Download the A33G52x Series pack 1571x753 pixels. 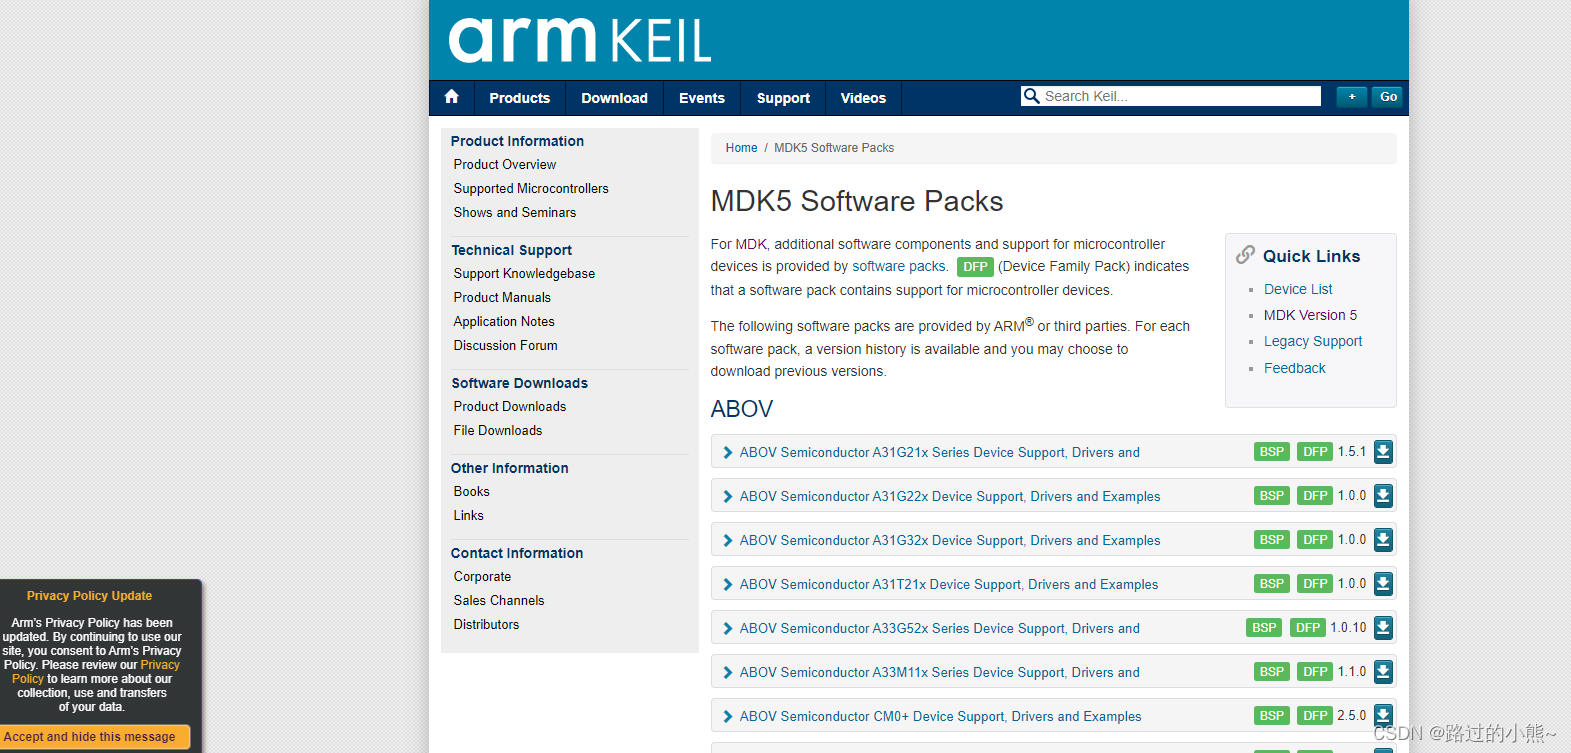(1383, 628)
